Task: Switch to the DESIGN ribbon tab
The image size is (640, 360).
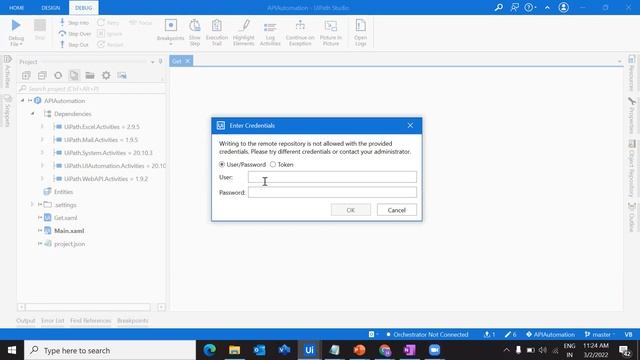Action: [x=51, y=8]
